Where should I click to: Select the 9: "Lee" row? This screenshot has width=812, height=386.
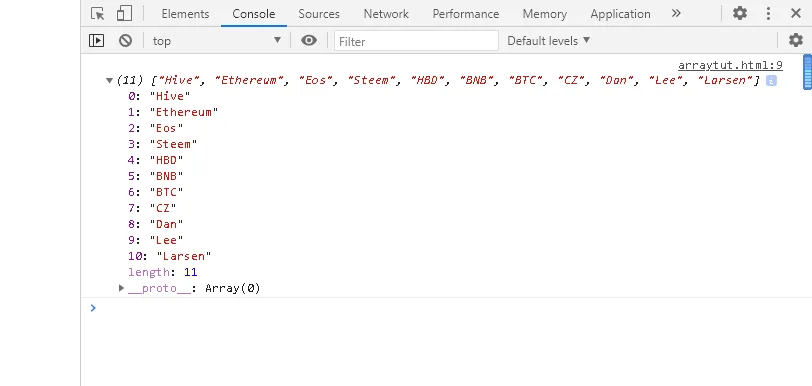click(156, 241)
